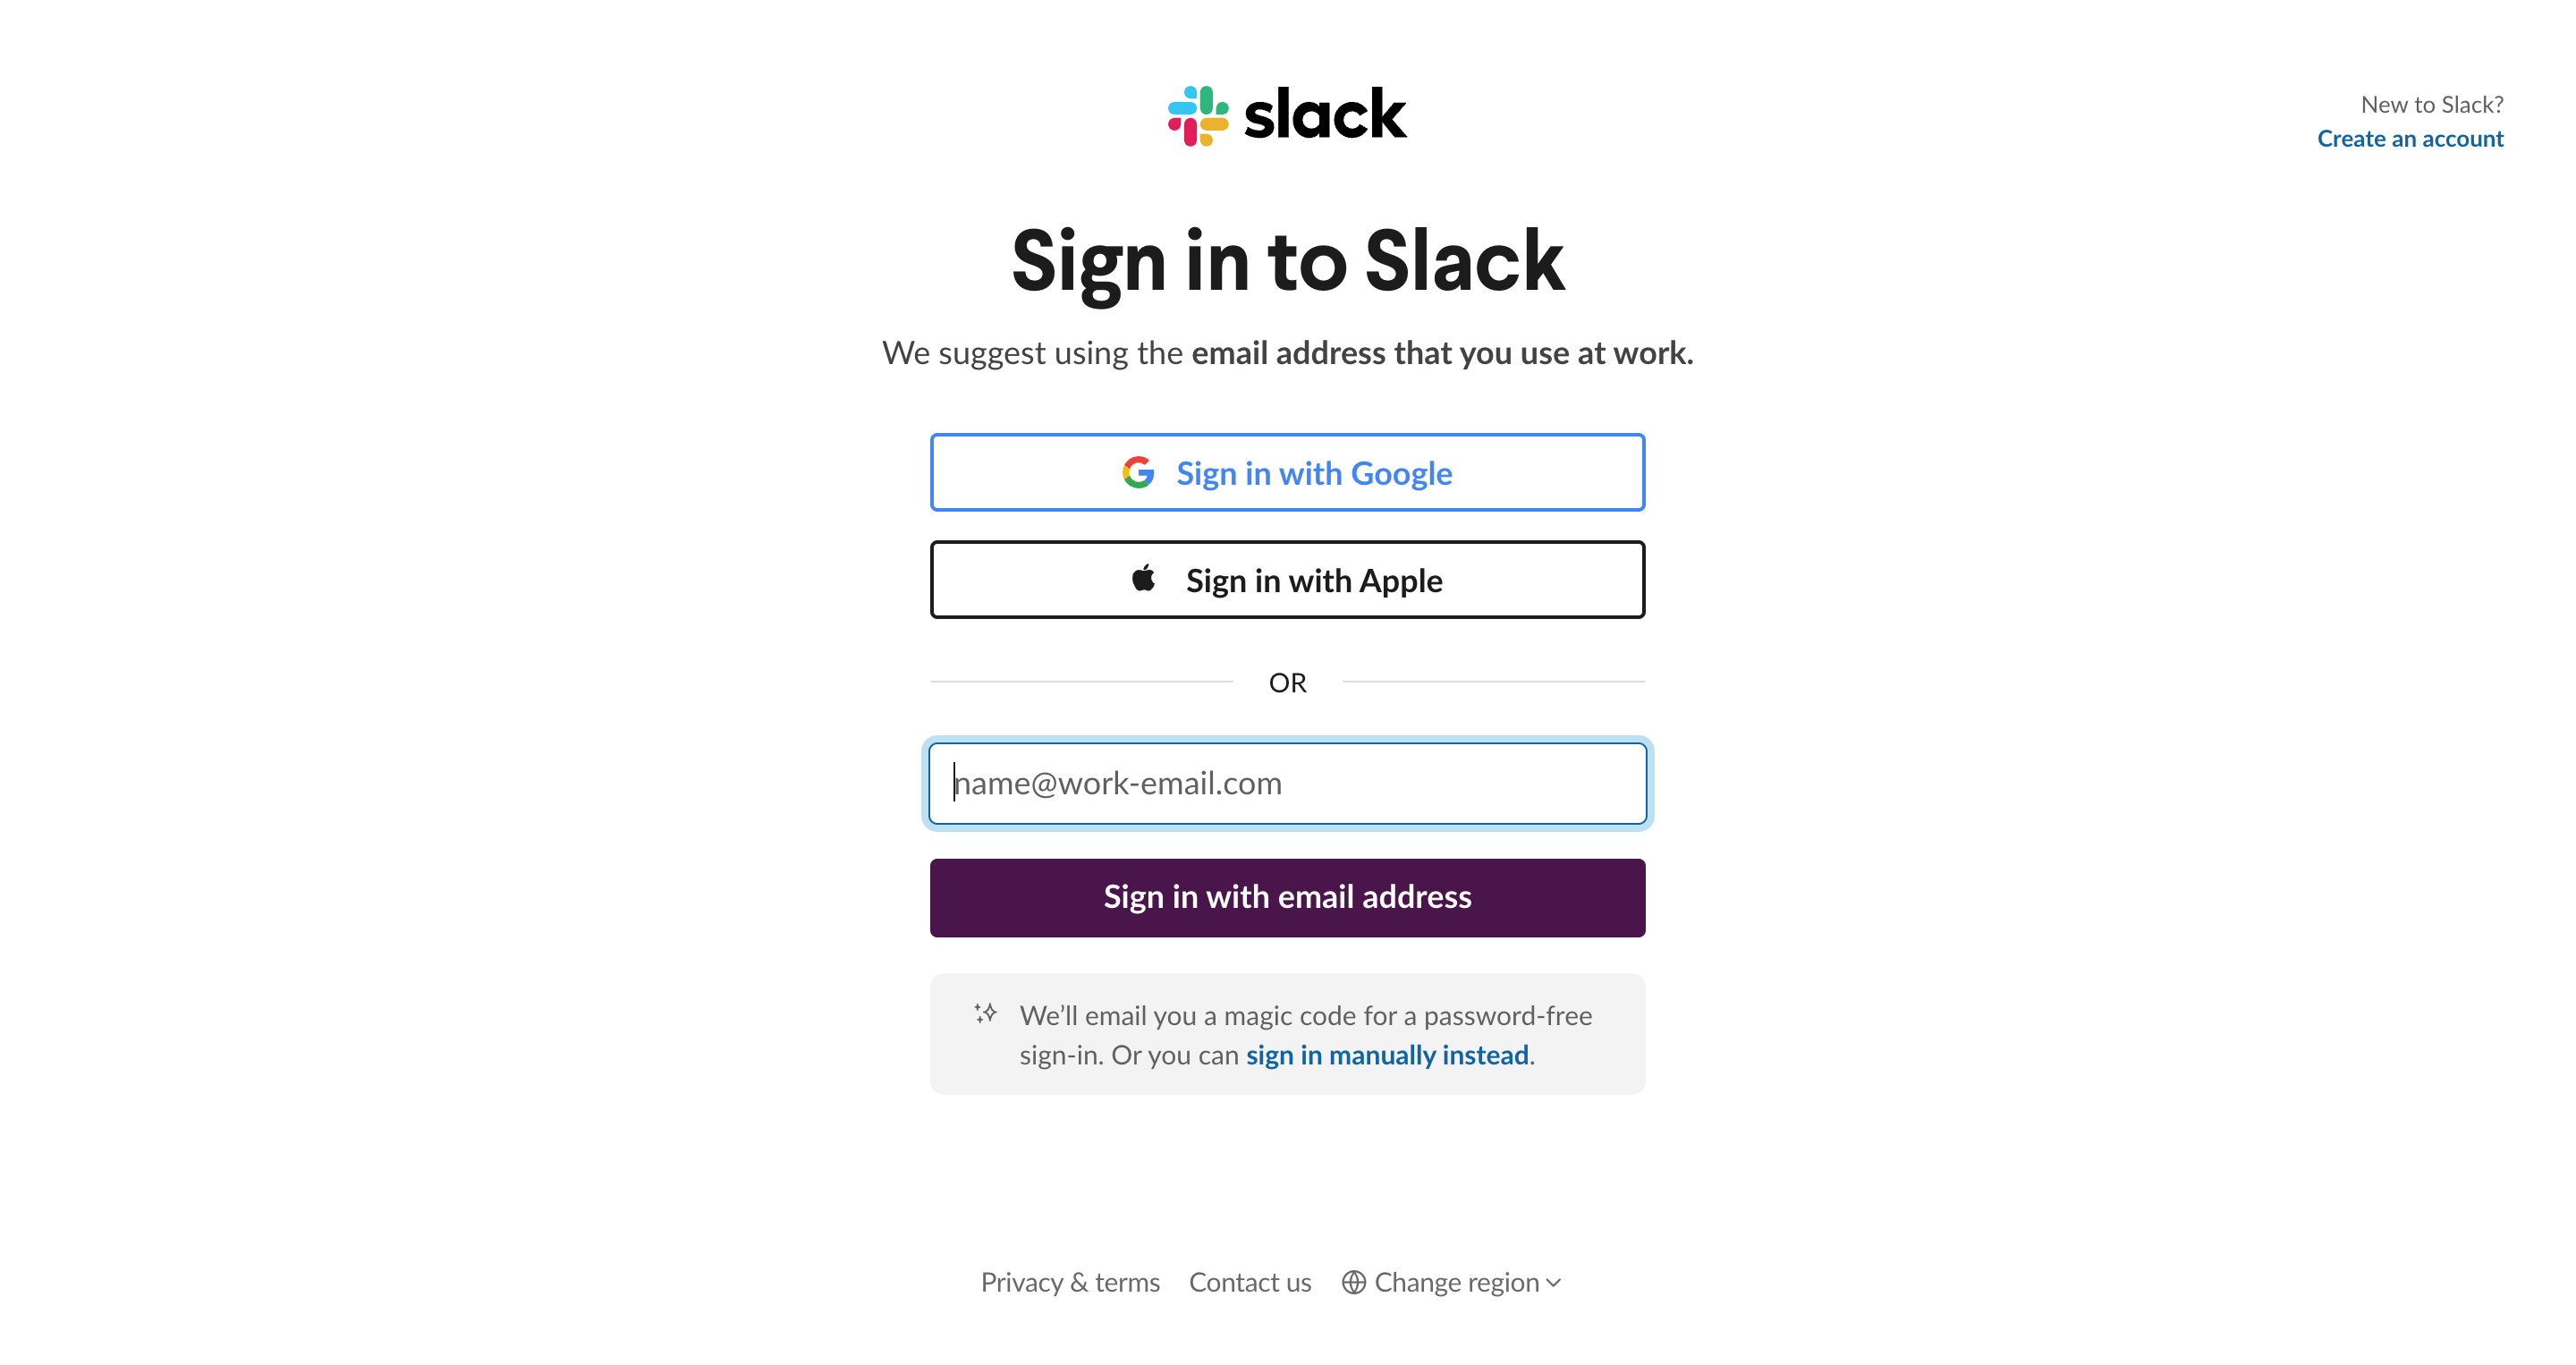Choose Sign in with Apple
This screenshot has width=2576, height=1365.
click(1287, 580)
